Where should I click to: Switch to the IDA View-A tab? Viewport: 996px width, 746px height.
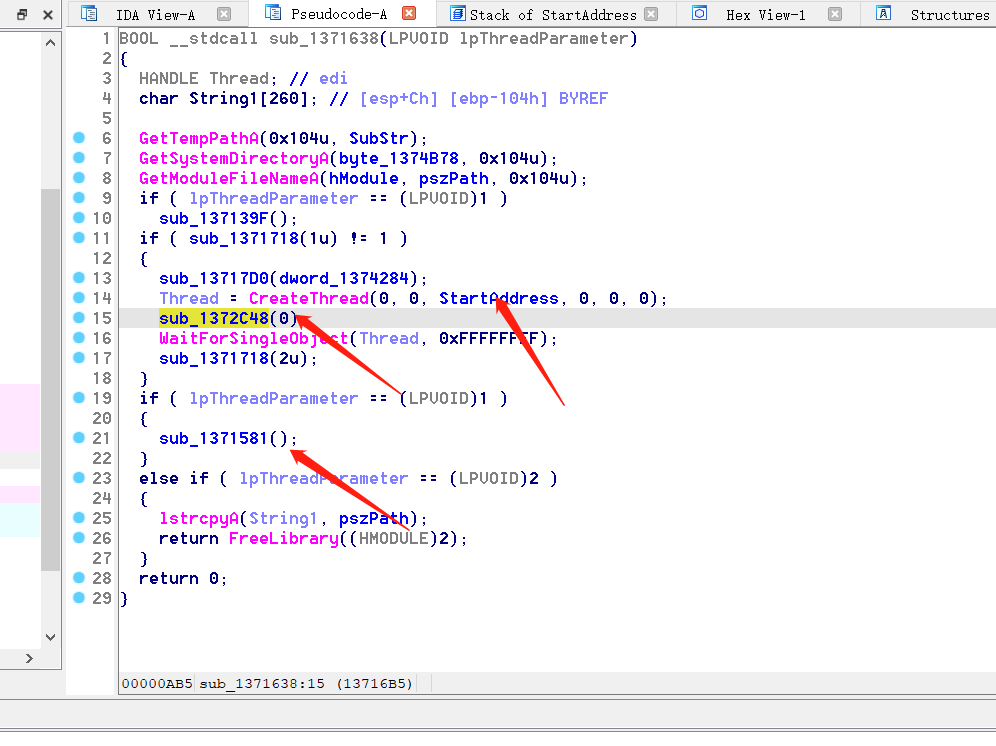(x=155, y=15)
